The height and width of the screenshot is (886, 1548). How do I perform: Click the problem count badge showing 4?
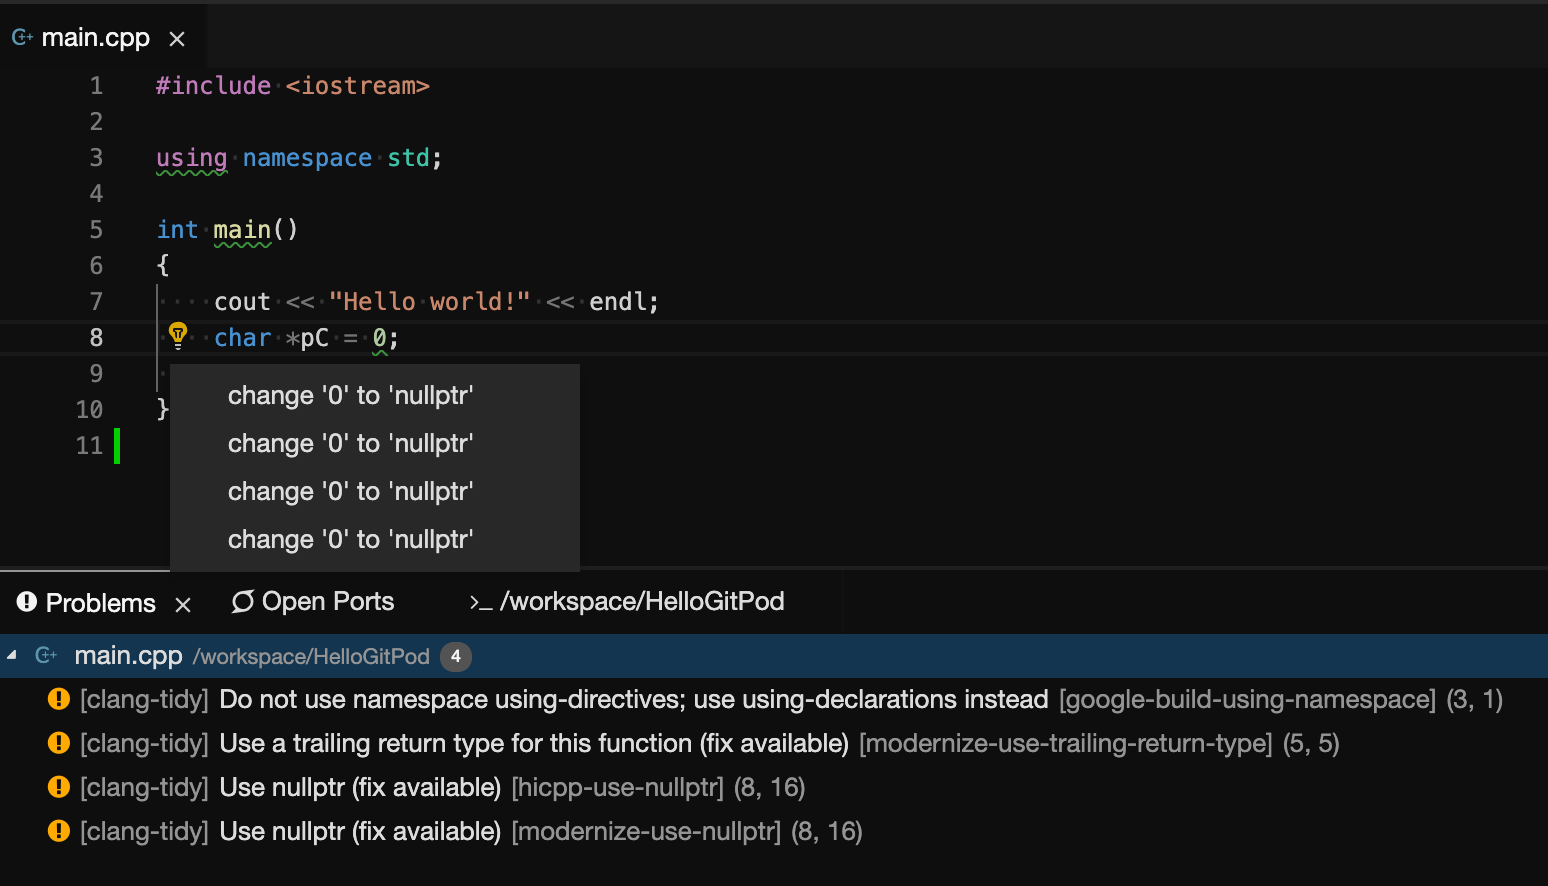[x=455, y=656]
